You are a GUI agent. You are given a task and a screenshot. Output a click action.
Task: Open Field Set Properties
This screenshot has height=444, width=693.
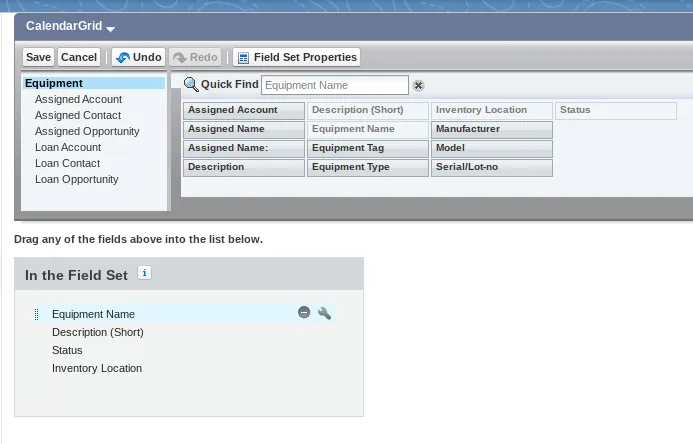click(297, 57)
